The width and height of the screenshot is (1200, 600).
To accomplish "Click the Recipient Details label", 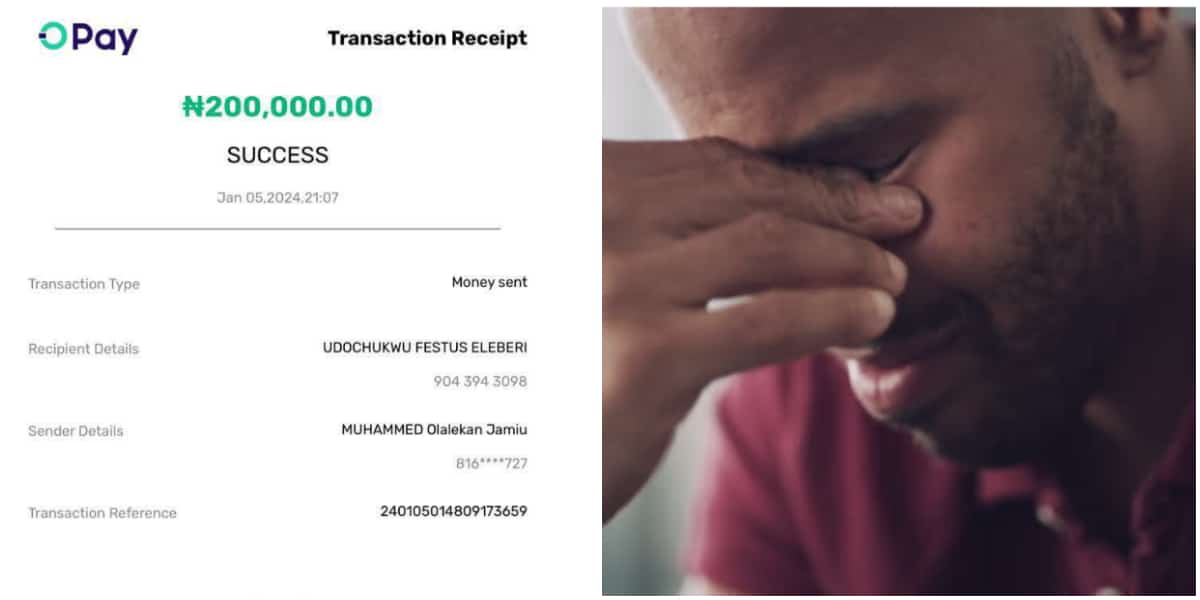I will click(83, 349).
